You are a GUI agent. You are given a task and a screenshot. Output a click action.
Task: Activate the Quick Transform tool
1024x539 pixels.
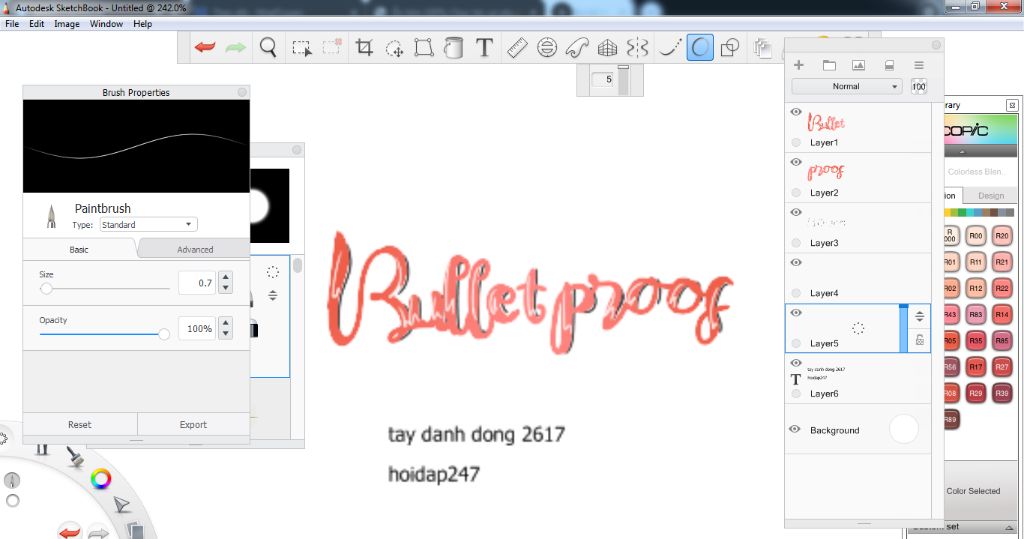[394, 48]
